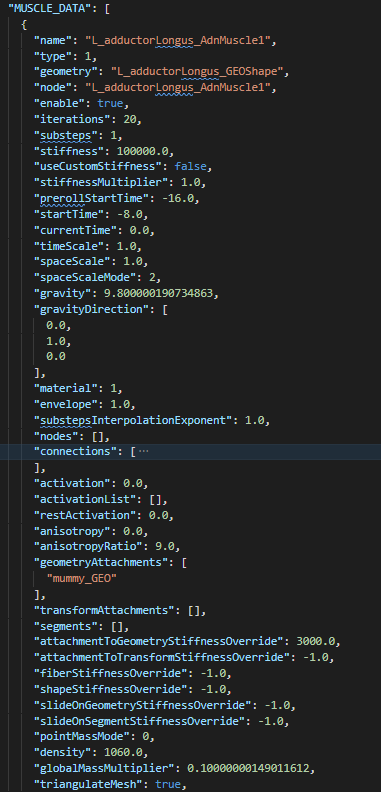Screen dimensions: 381x792
Task: Click the "enable" true value
Action: tap(110, 103)
